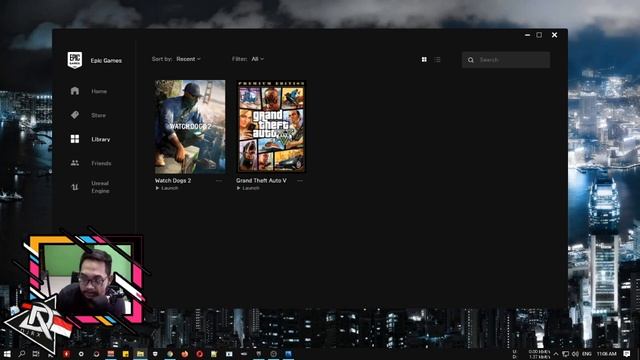Open the 11:06 AM clock
640x360 pixels.
(x=607, y=354)
